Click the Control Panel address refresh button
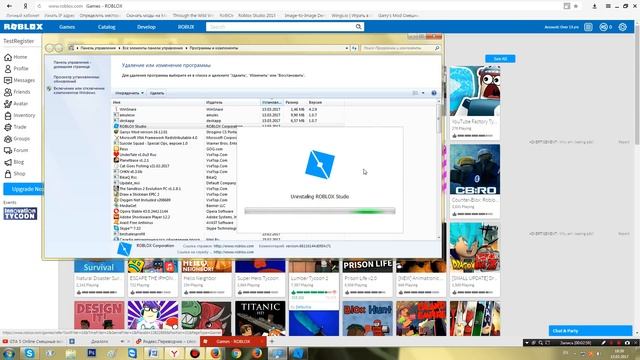The width and height of the screenshot is (640, 360). coord(354,48)
